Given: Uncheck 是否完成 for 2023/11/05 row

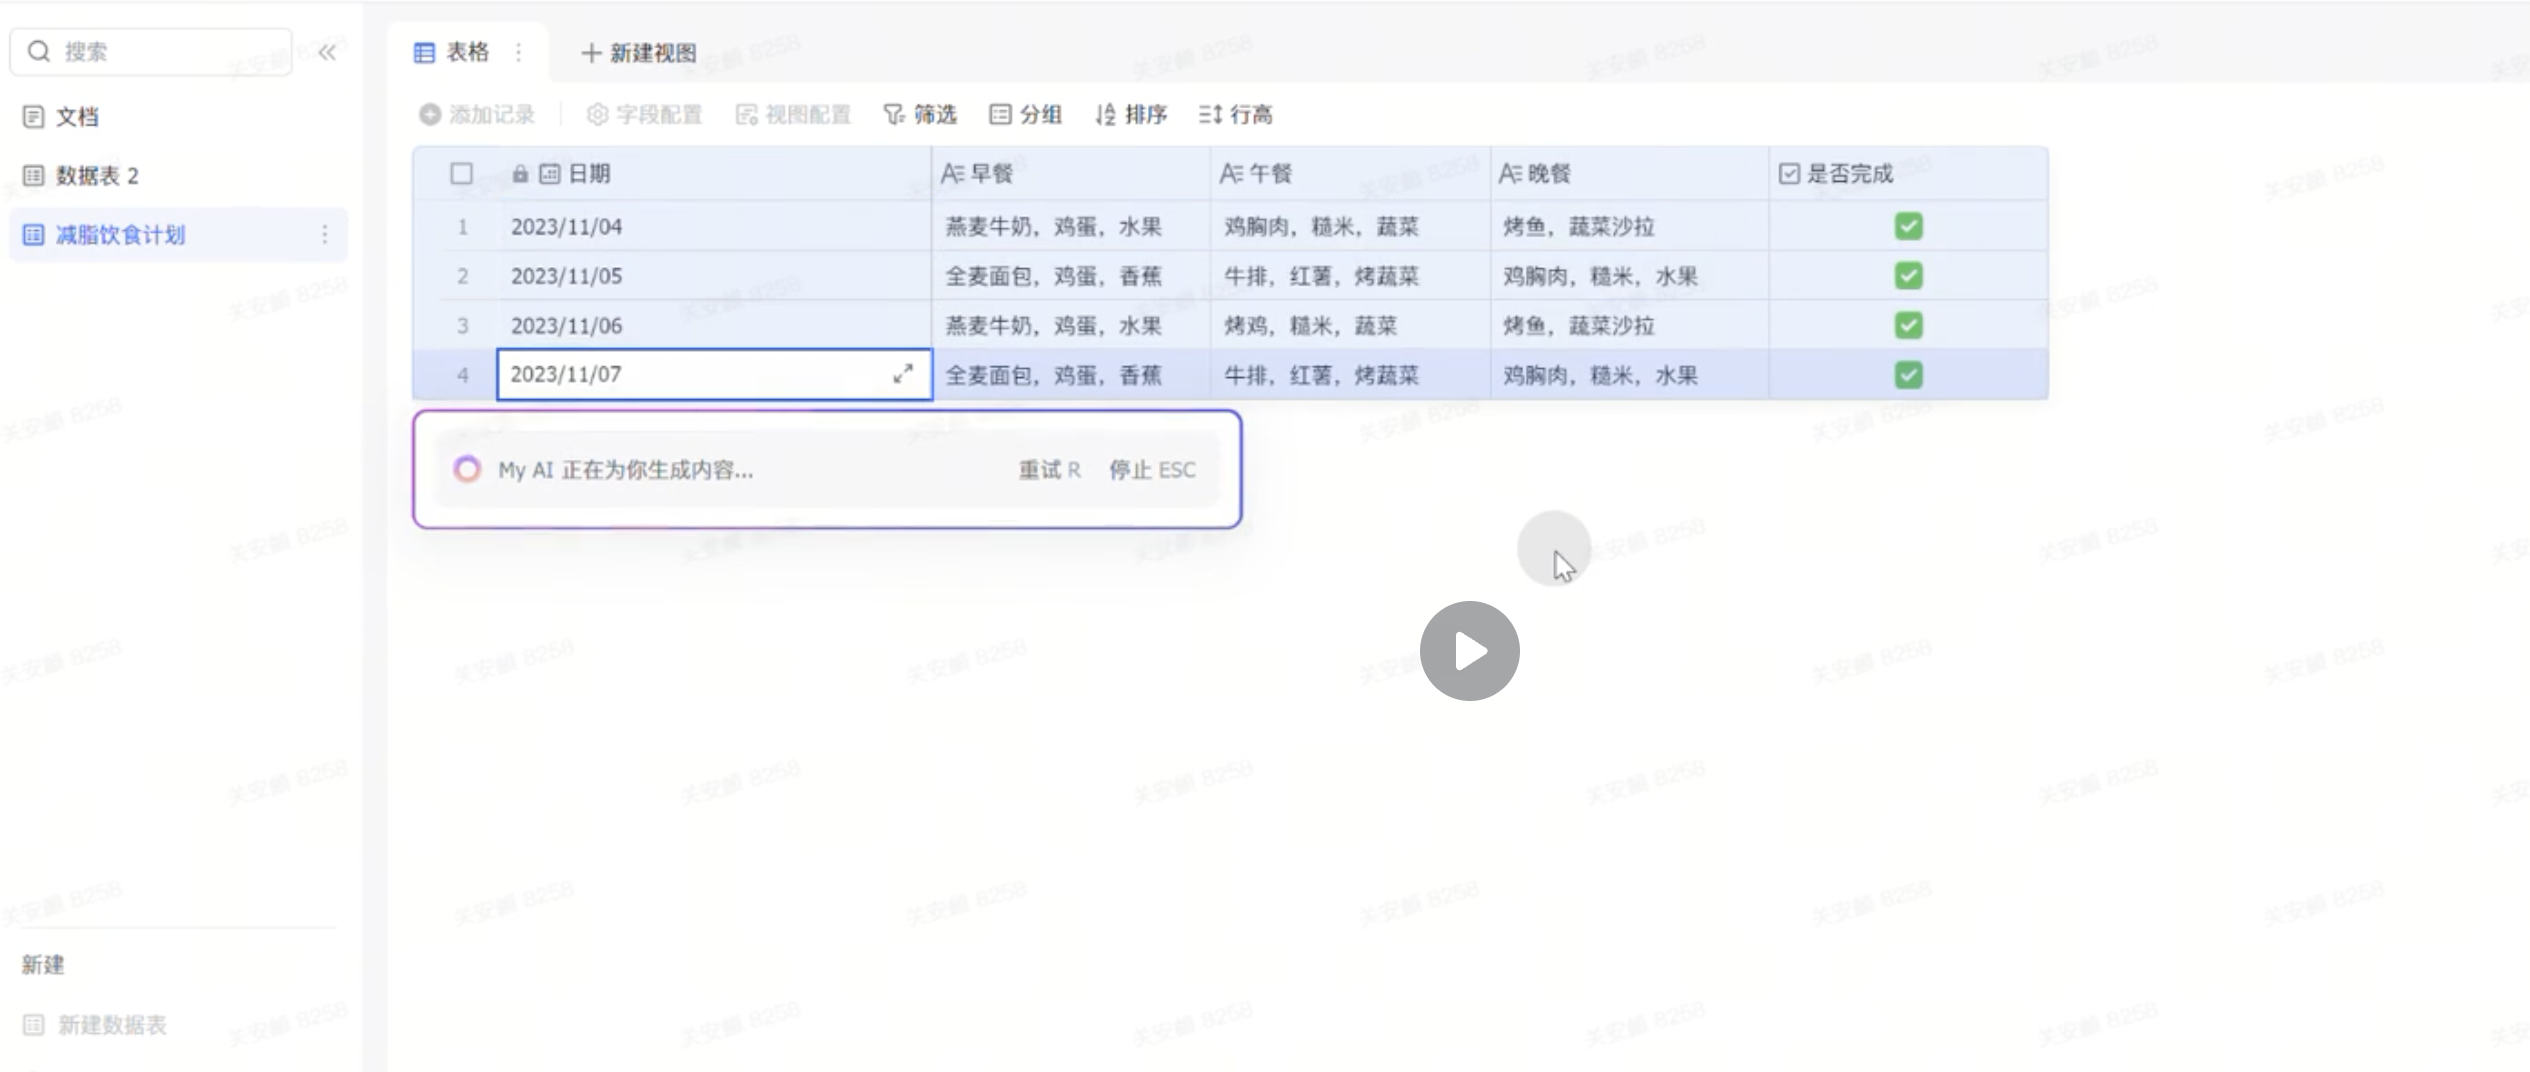Looking at the screenshot, I should click(x=1908, y=275).
